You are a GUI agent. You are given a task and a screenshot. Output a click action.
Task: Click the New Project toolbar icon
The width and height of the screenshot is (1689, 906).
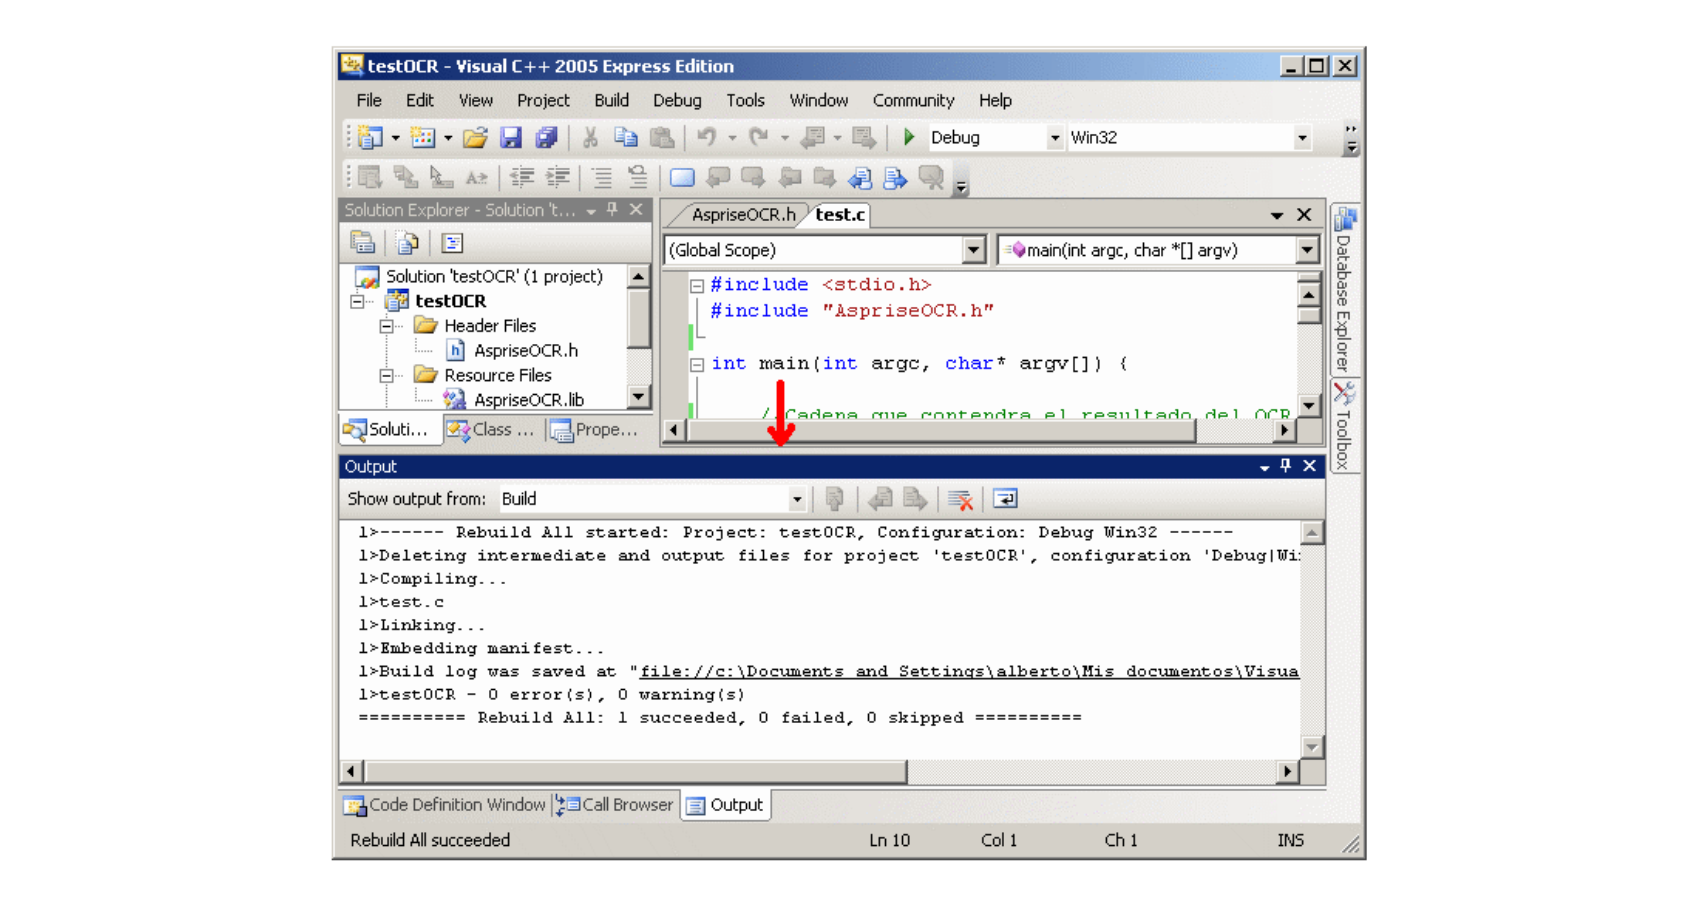[370, 137]
